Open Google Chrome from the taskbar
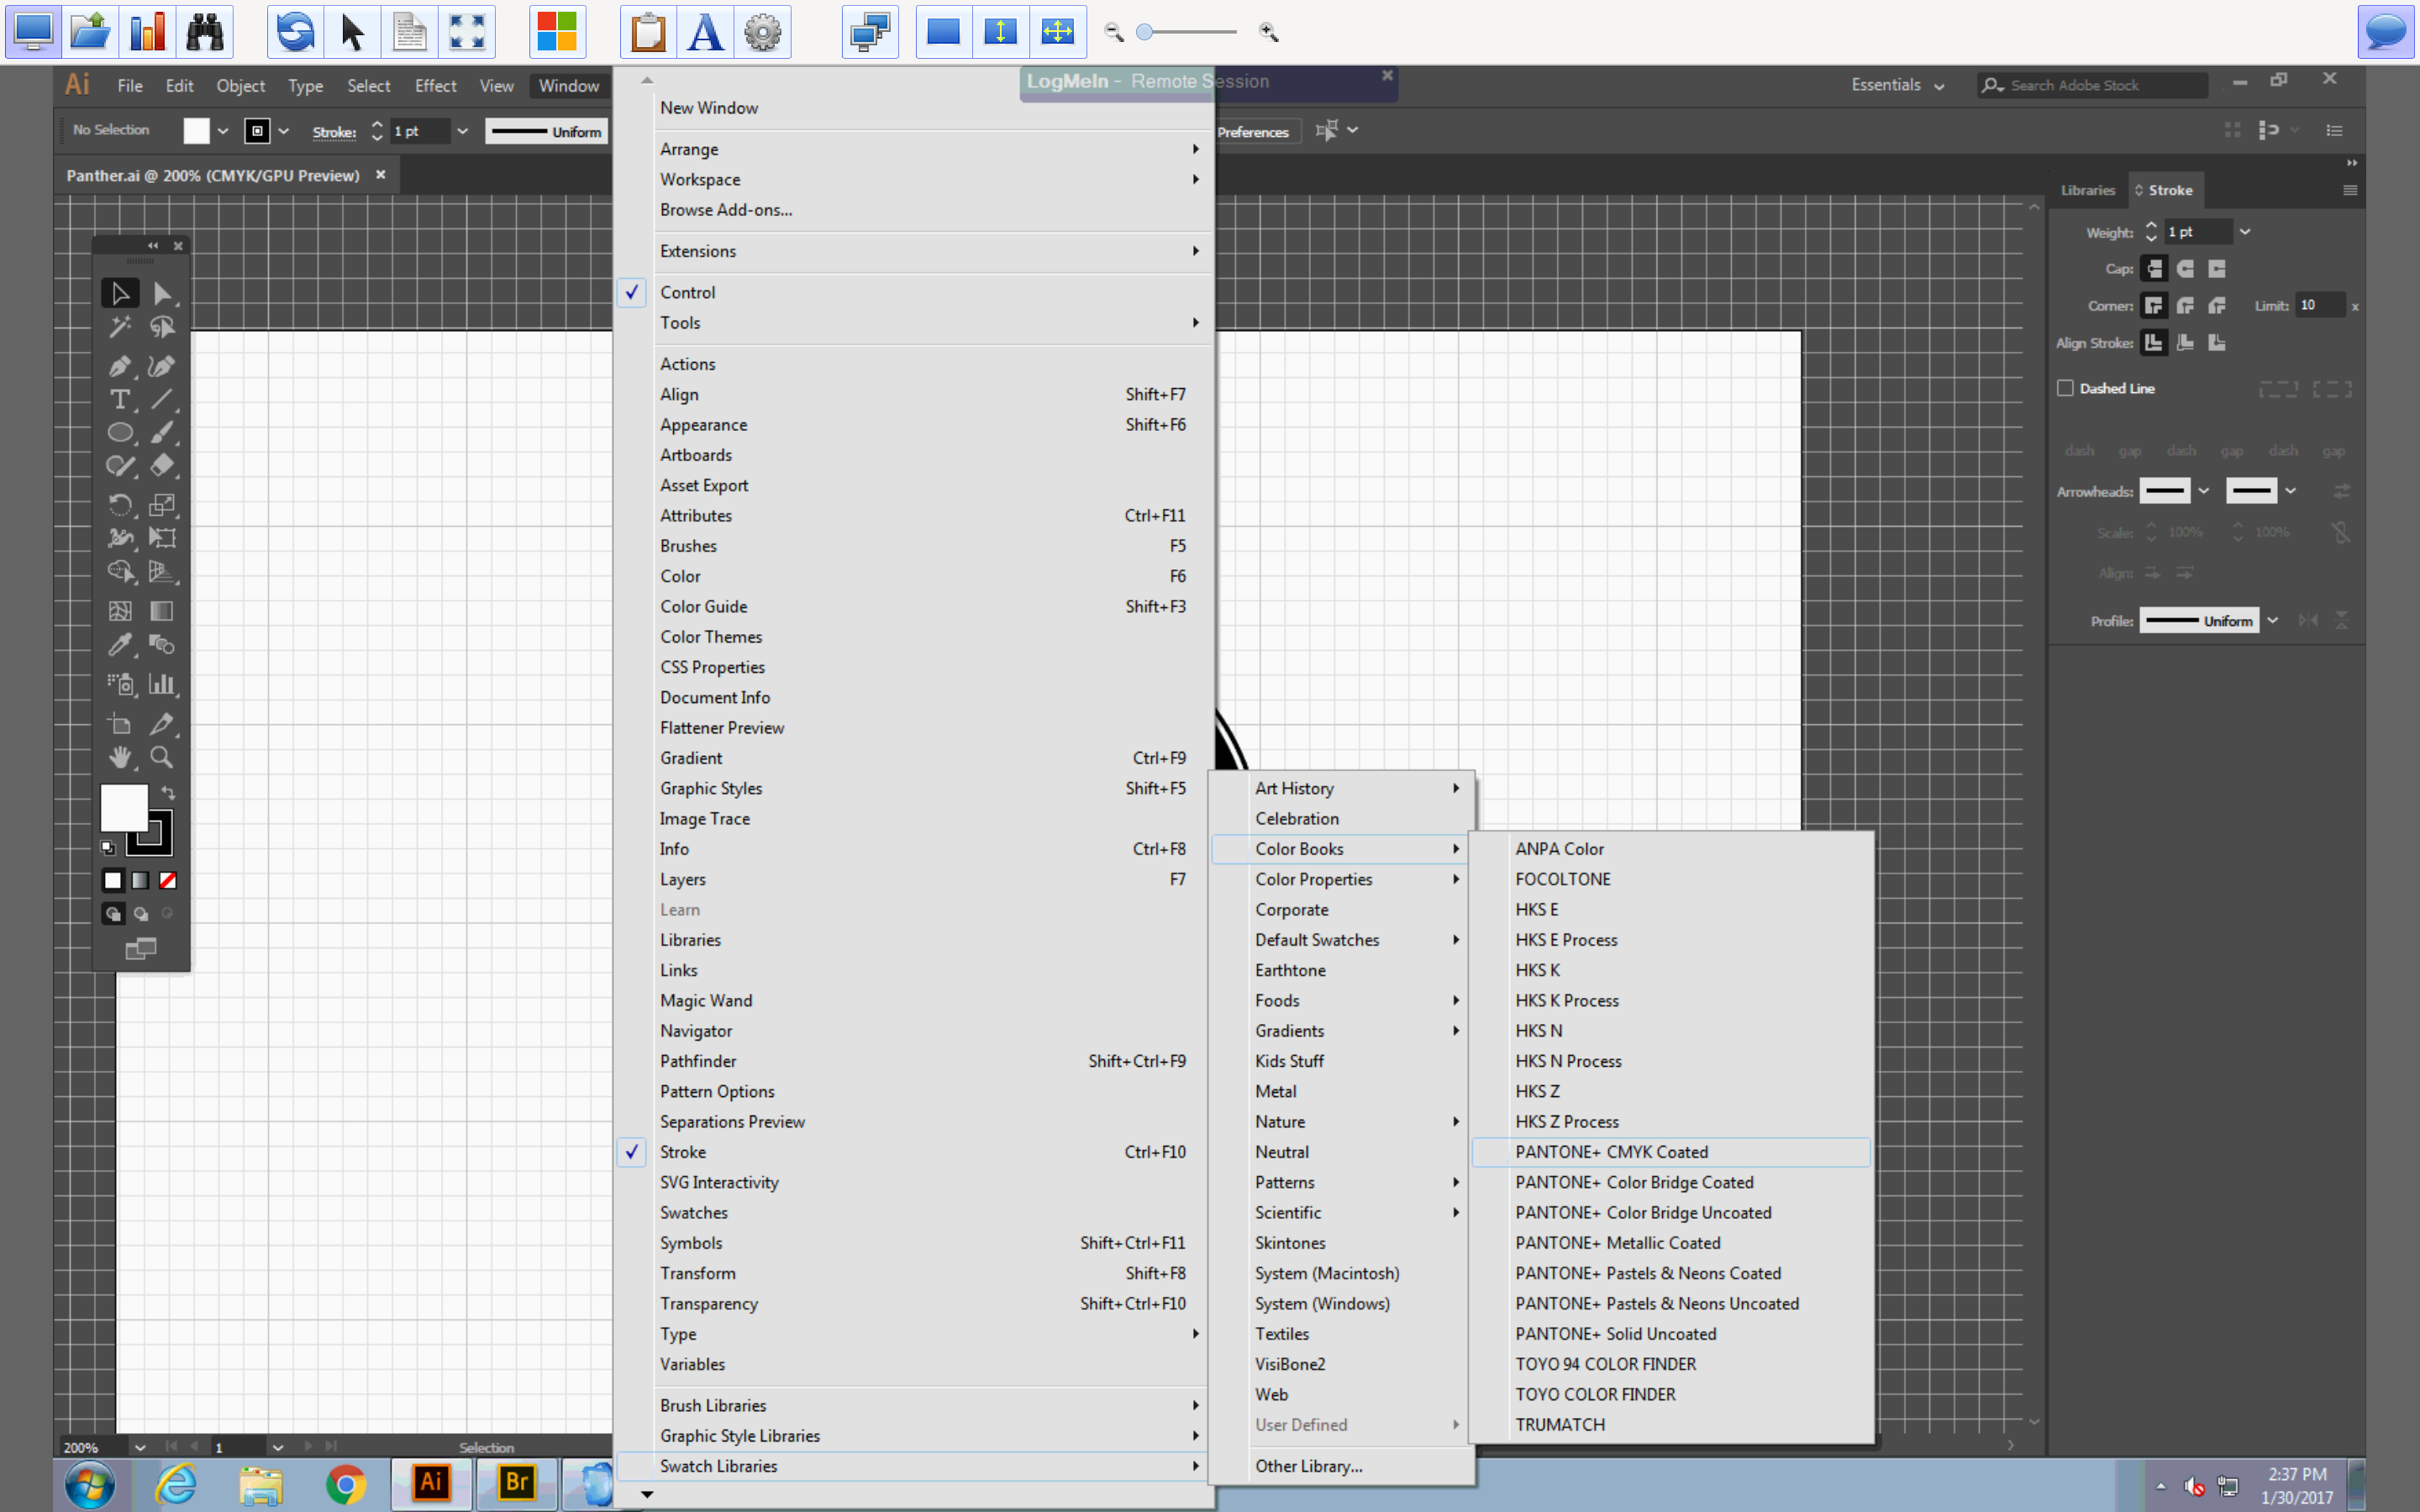Viewport: 2420px width, 1512px height. click(x=346, y=1484)
